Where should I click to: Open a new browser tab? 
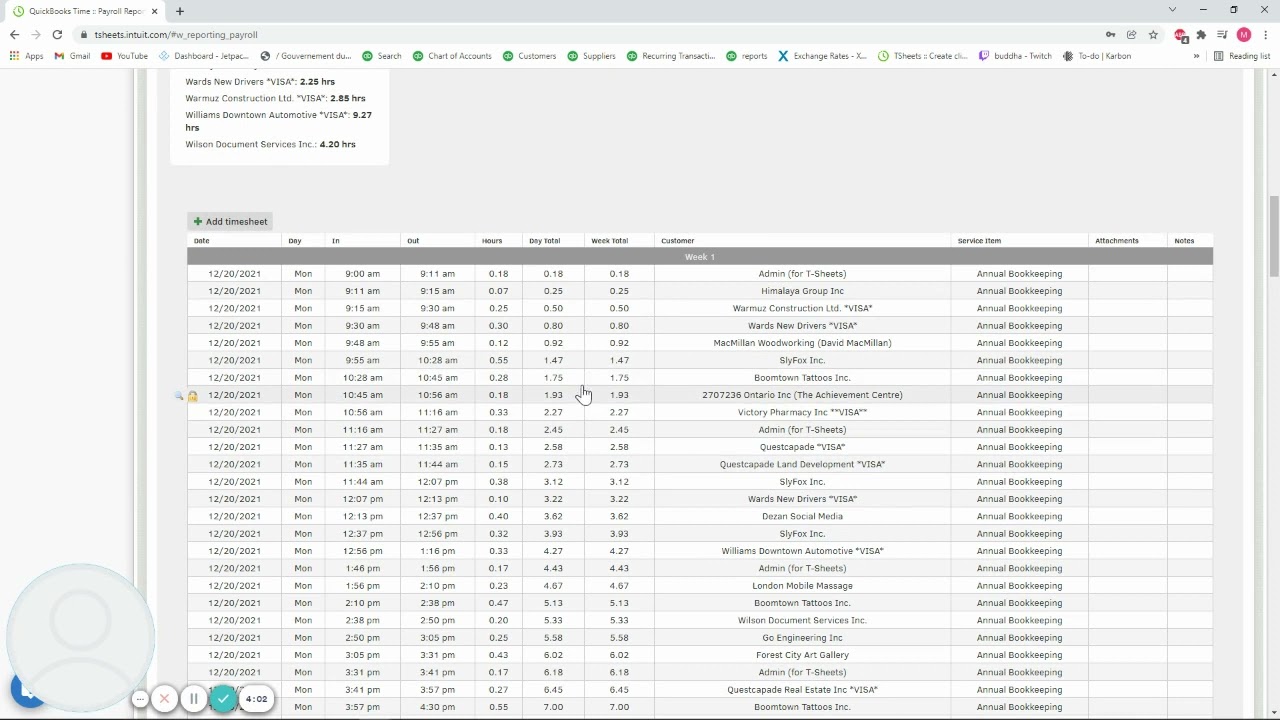180,11
